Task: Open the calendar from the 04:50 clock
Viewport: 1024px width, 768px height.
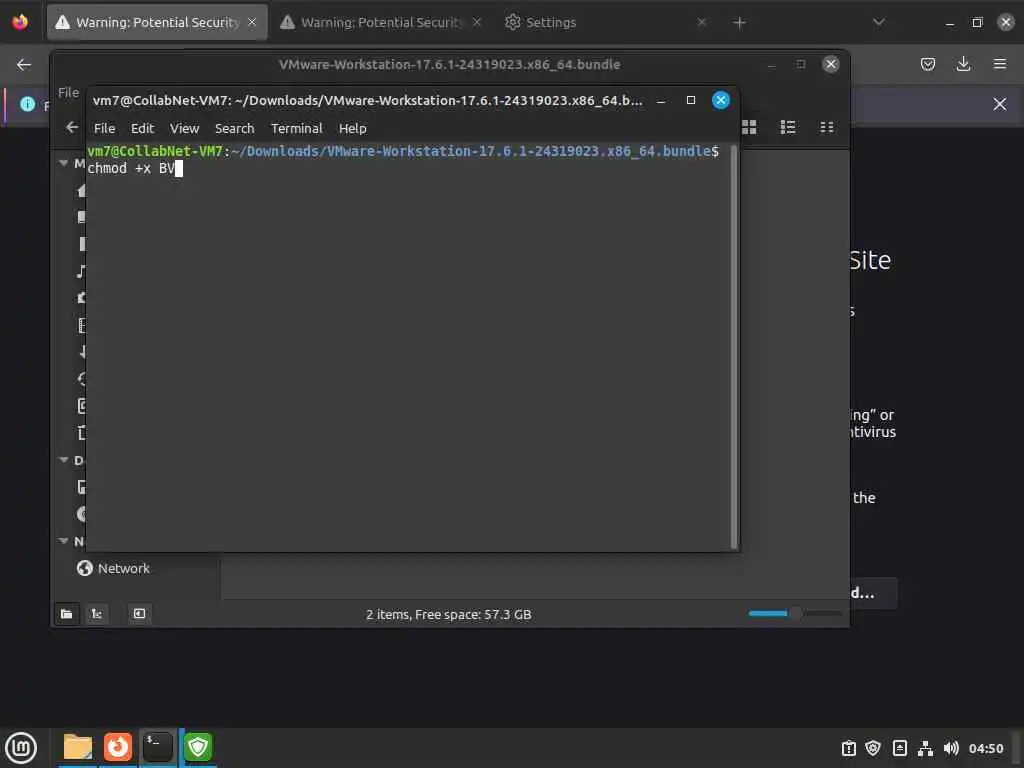Action: click(x=986, y=748)
